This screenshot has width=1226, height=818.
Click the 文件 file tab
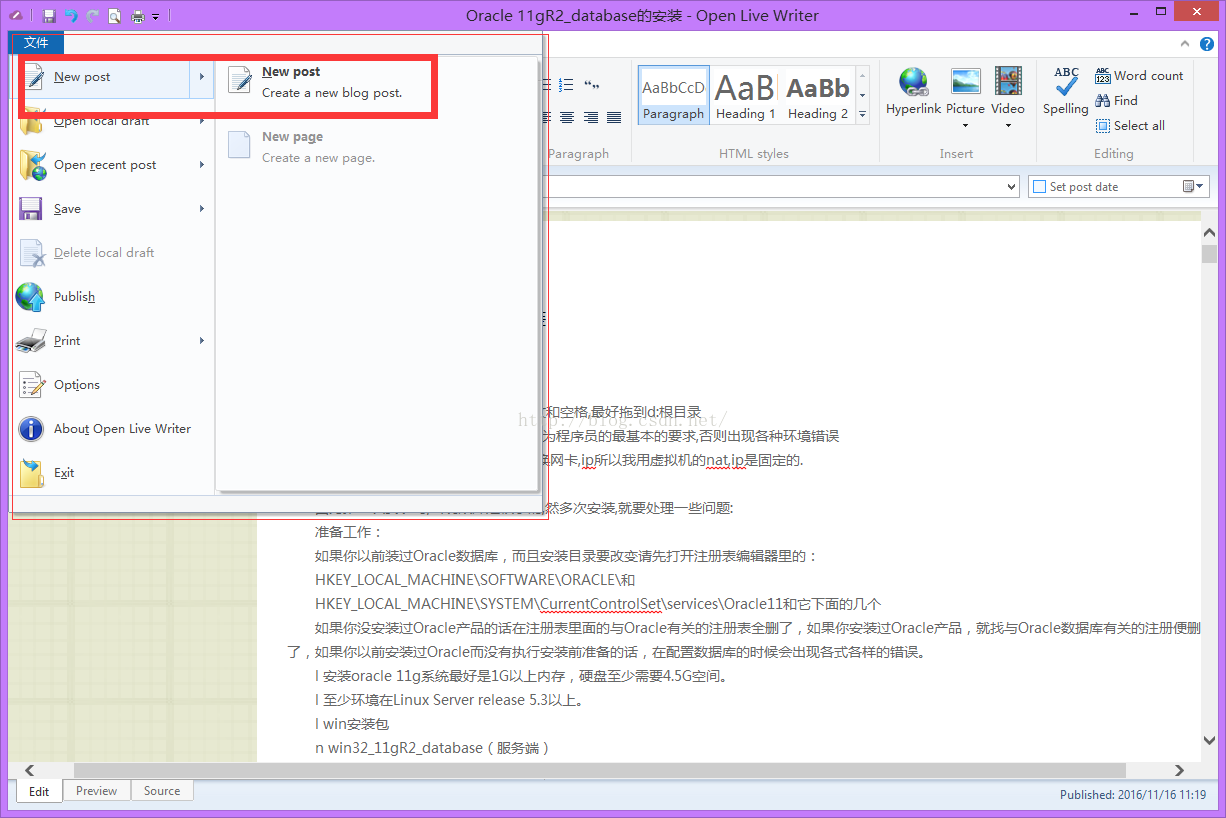pos(36,42)
